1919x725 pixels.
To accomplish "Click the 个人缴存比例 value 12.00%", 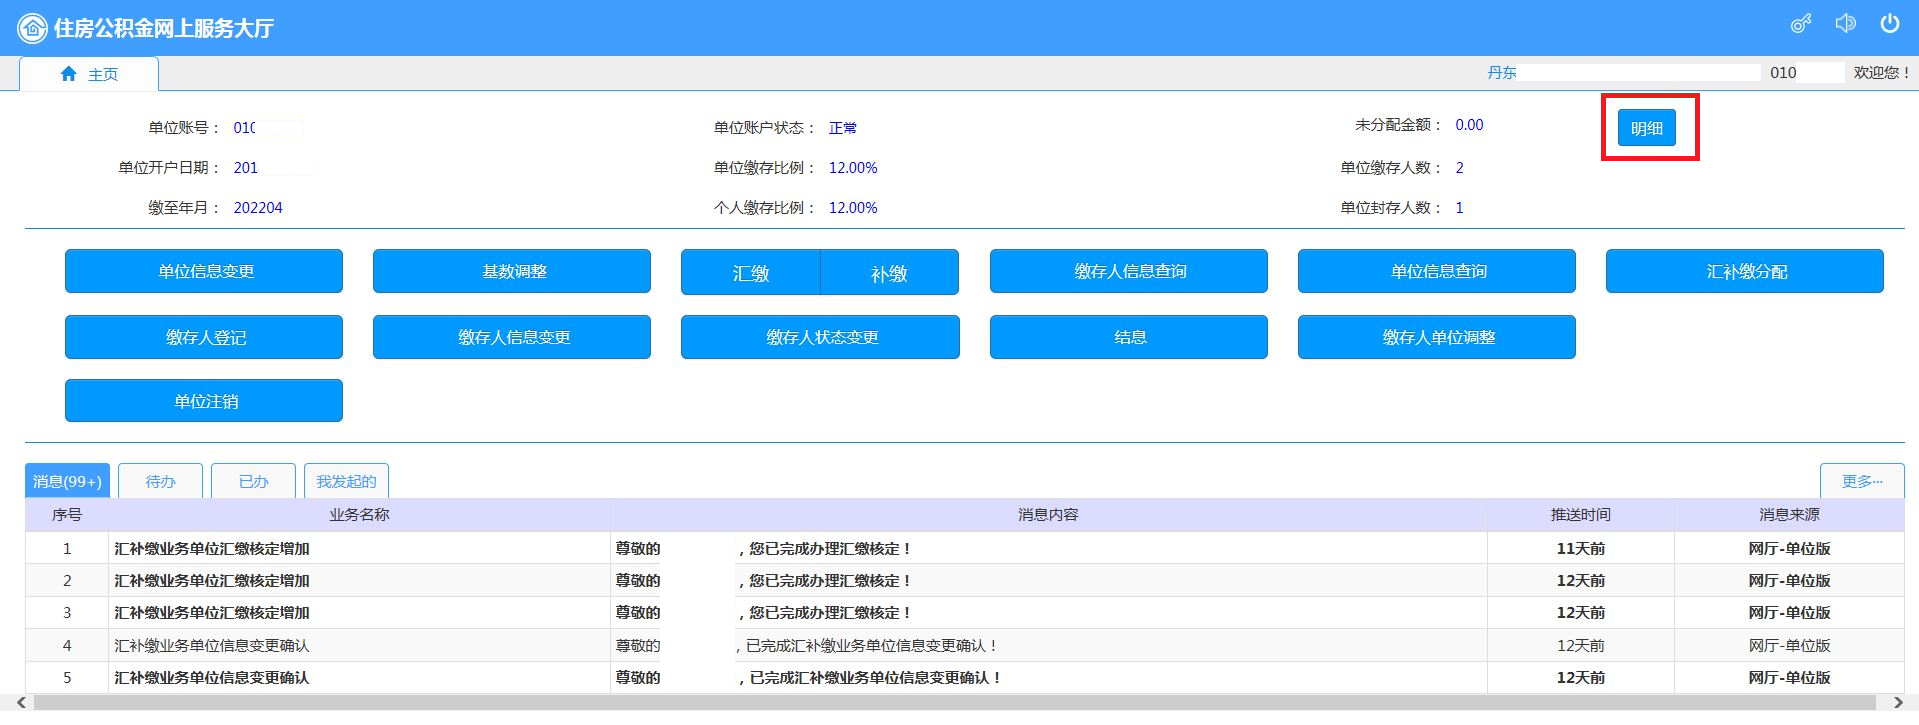I will (853, 208).
